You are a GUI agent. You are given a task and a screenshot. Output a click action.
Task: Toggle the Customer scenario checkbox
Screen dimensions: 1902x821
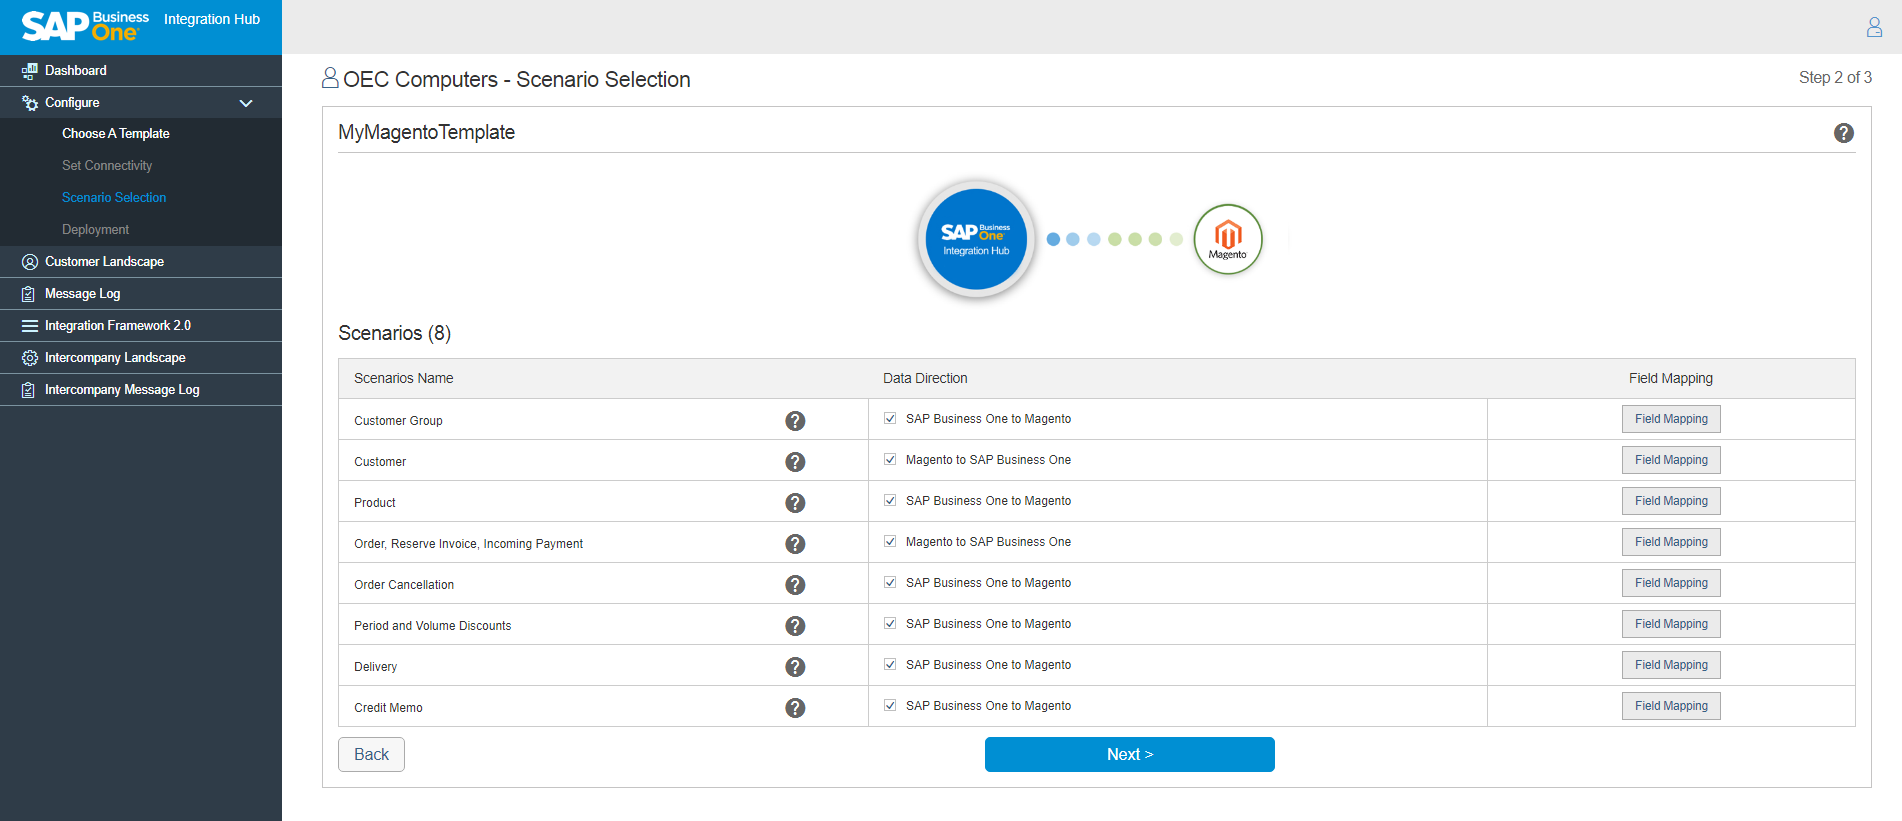[x=890, y=460]
